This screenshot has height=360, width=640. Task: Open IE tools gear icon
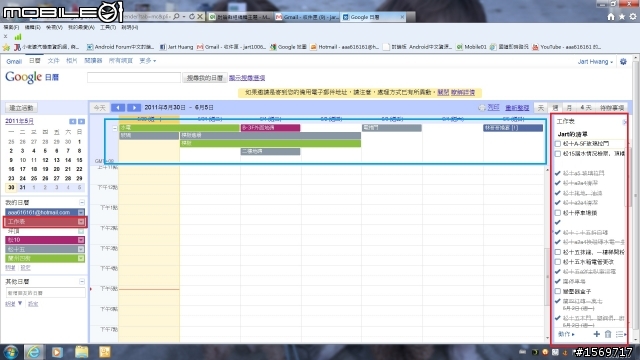pyautogui.click(x=633, y=17)
